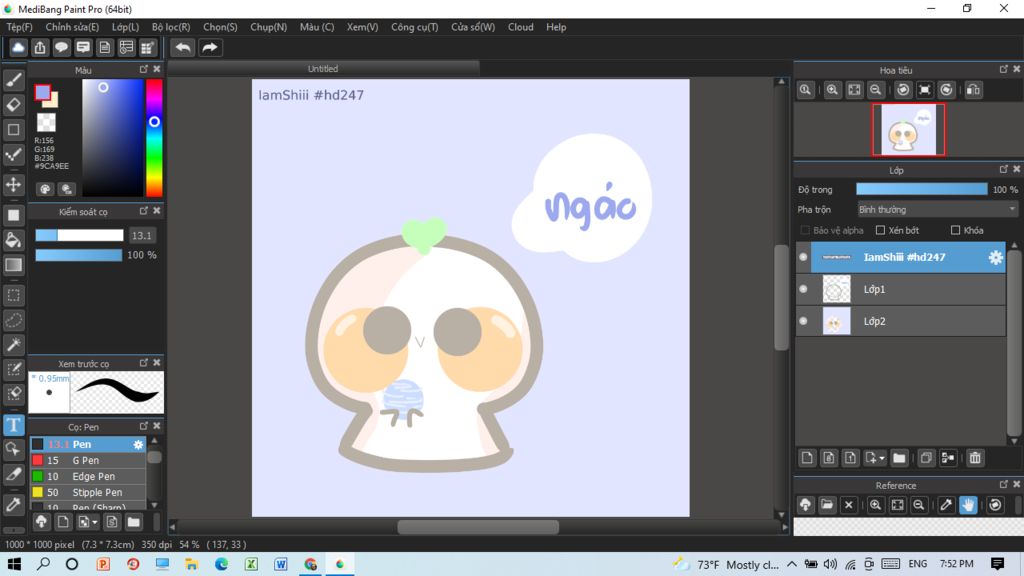Undock the Hoa tiêu navigator panel

click(x=1004, y=69)
